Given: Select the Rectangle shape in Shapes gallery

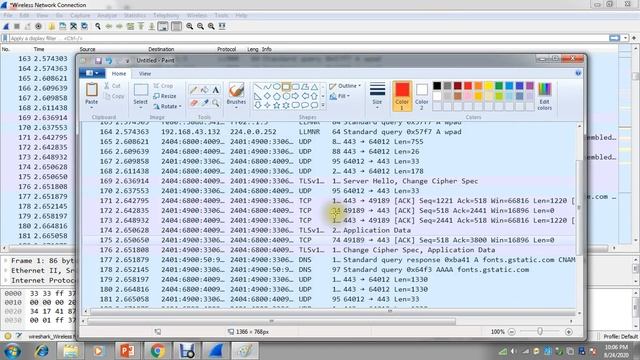Looking at the screenshot, I should tap(286, 87).
